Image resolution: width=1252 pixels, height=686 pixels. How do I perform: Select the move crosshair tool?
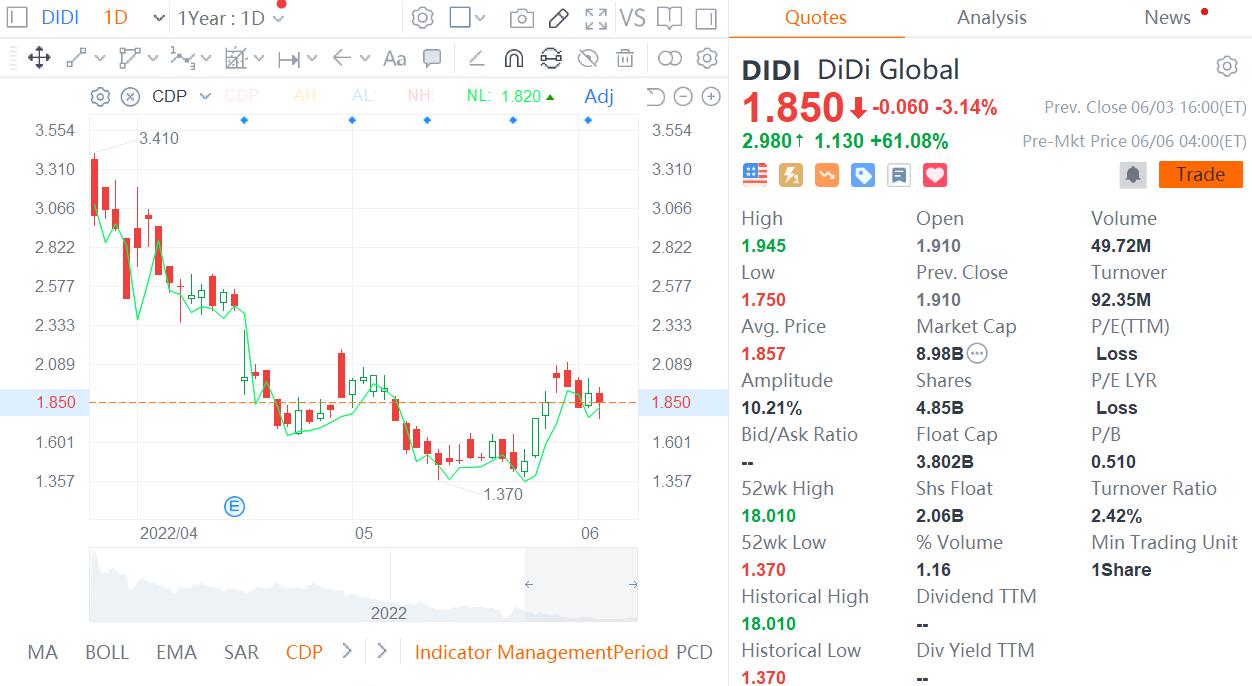click(39, 58)
